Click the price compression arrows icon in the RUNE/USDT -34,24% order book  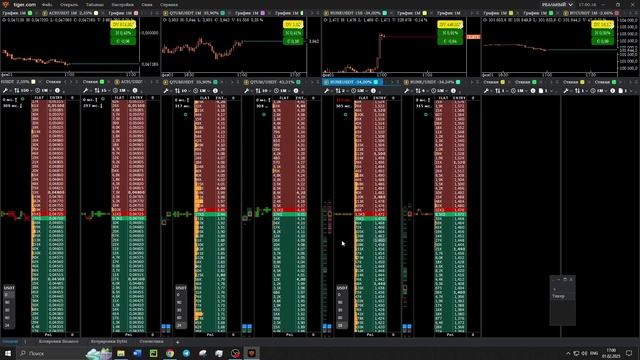click(x=418, y=91)
